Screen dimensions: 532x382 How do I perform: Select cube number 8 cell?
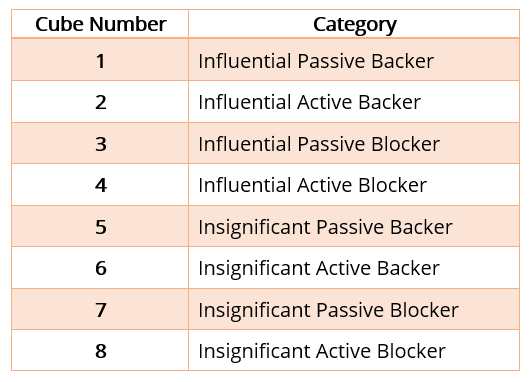tap(100, 350)
